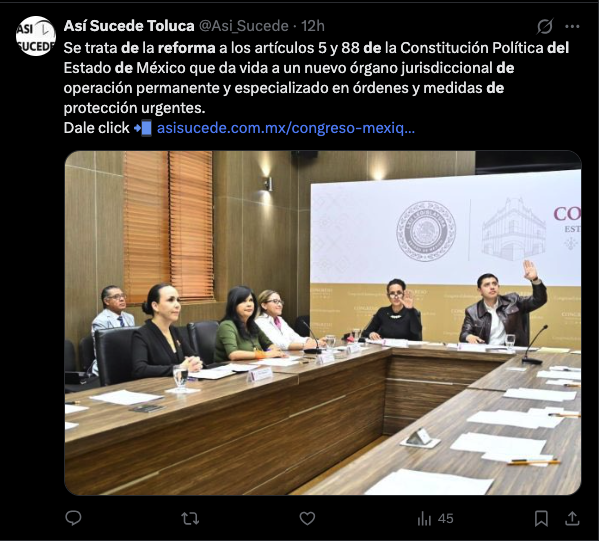Open view analytics bar chart icon

[x=424, y=518]
